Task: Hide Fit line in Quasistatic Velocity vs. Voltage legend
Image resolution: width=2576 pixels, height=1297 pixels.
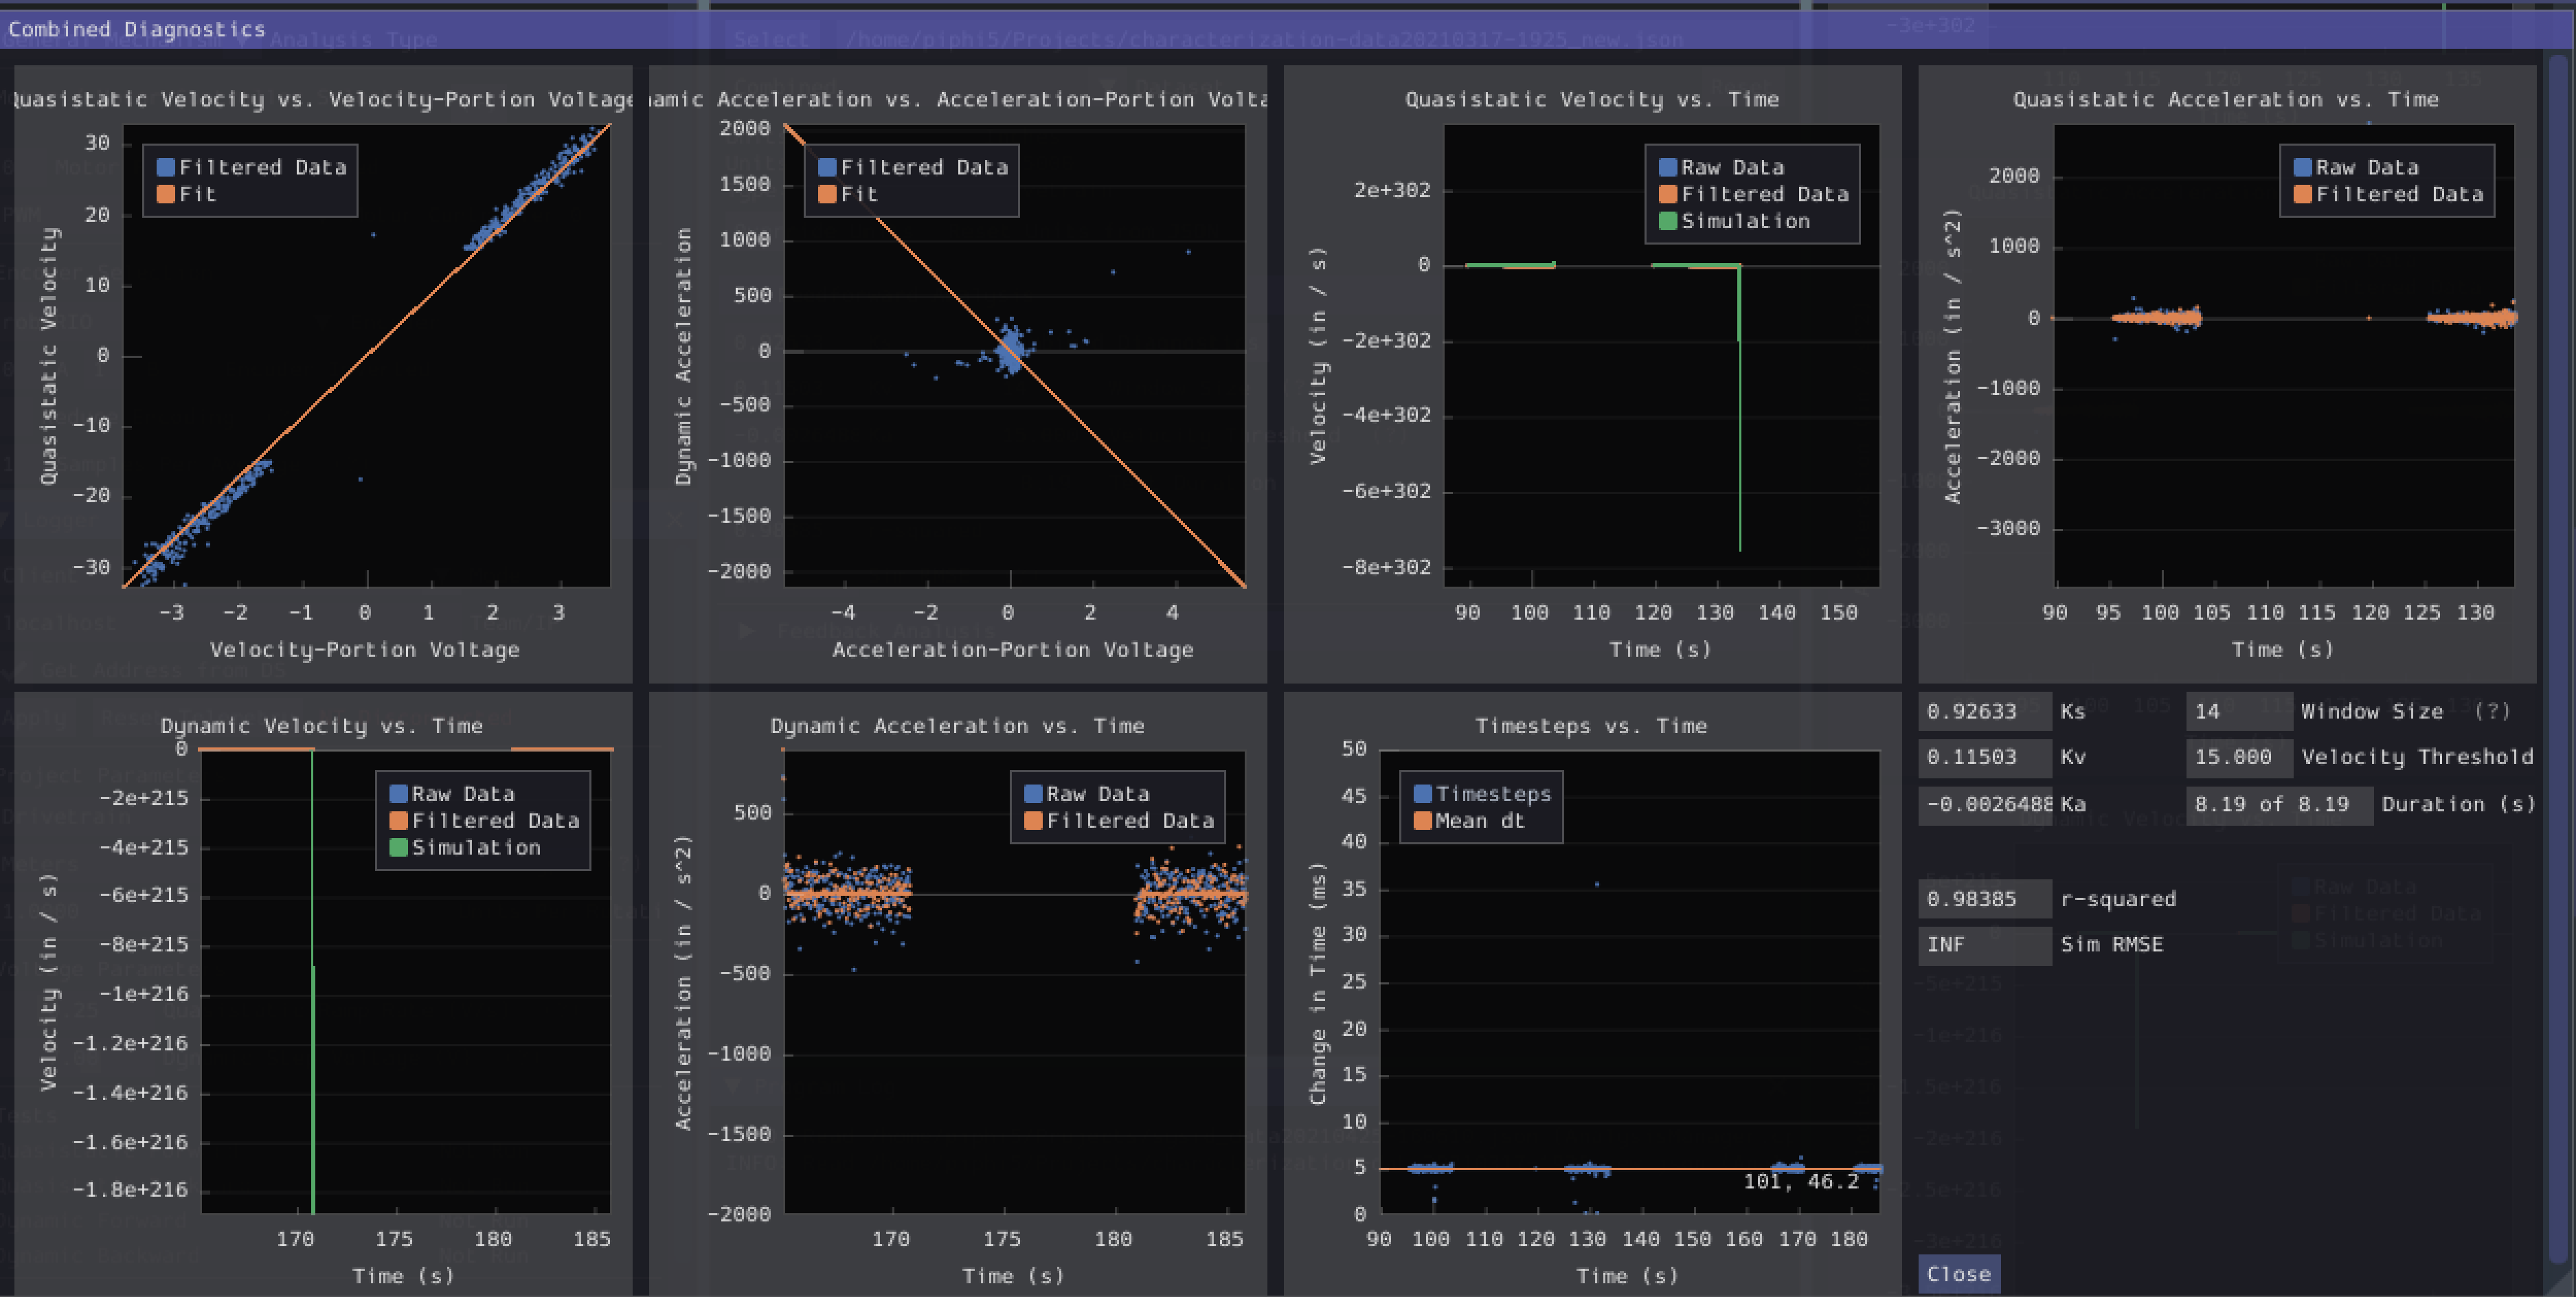Action: 166,194
